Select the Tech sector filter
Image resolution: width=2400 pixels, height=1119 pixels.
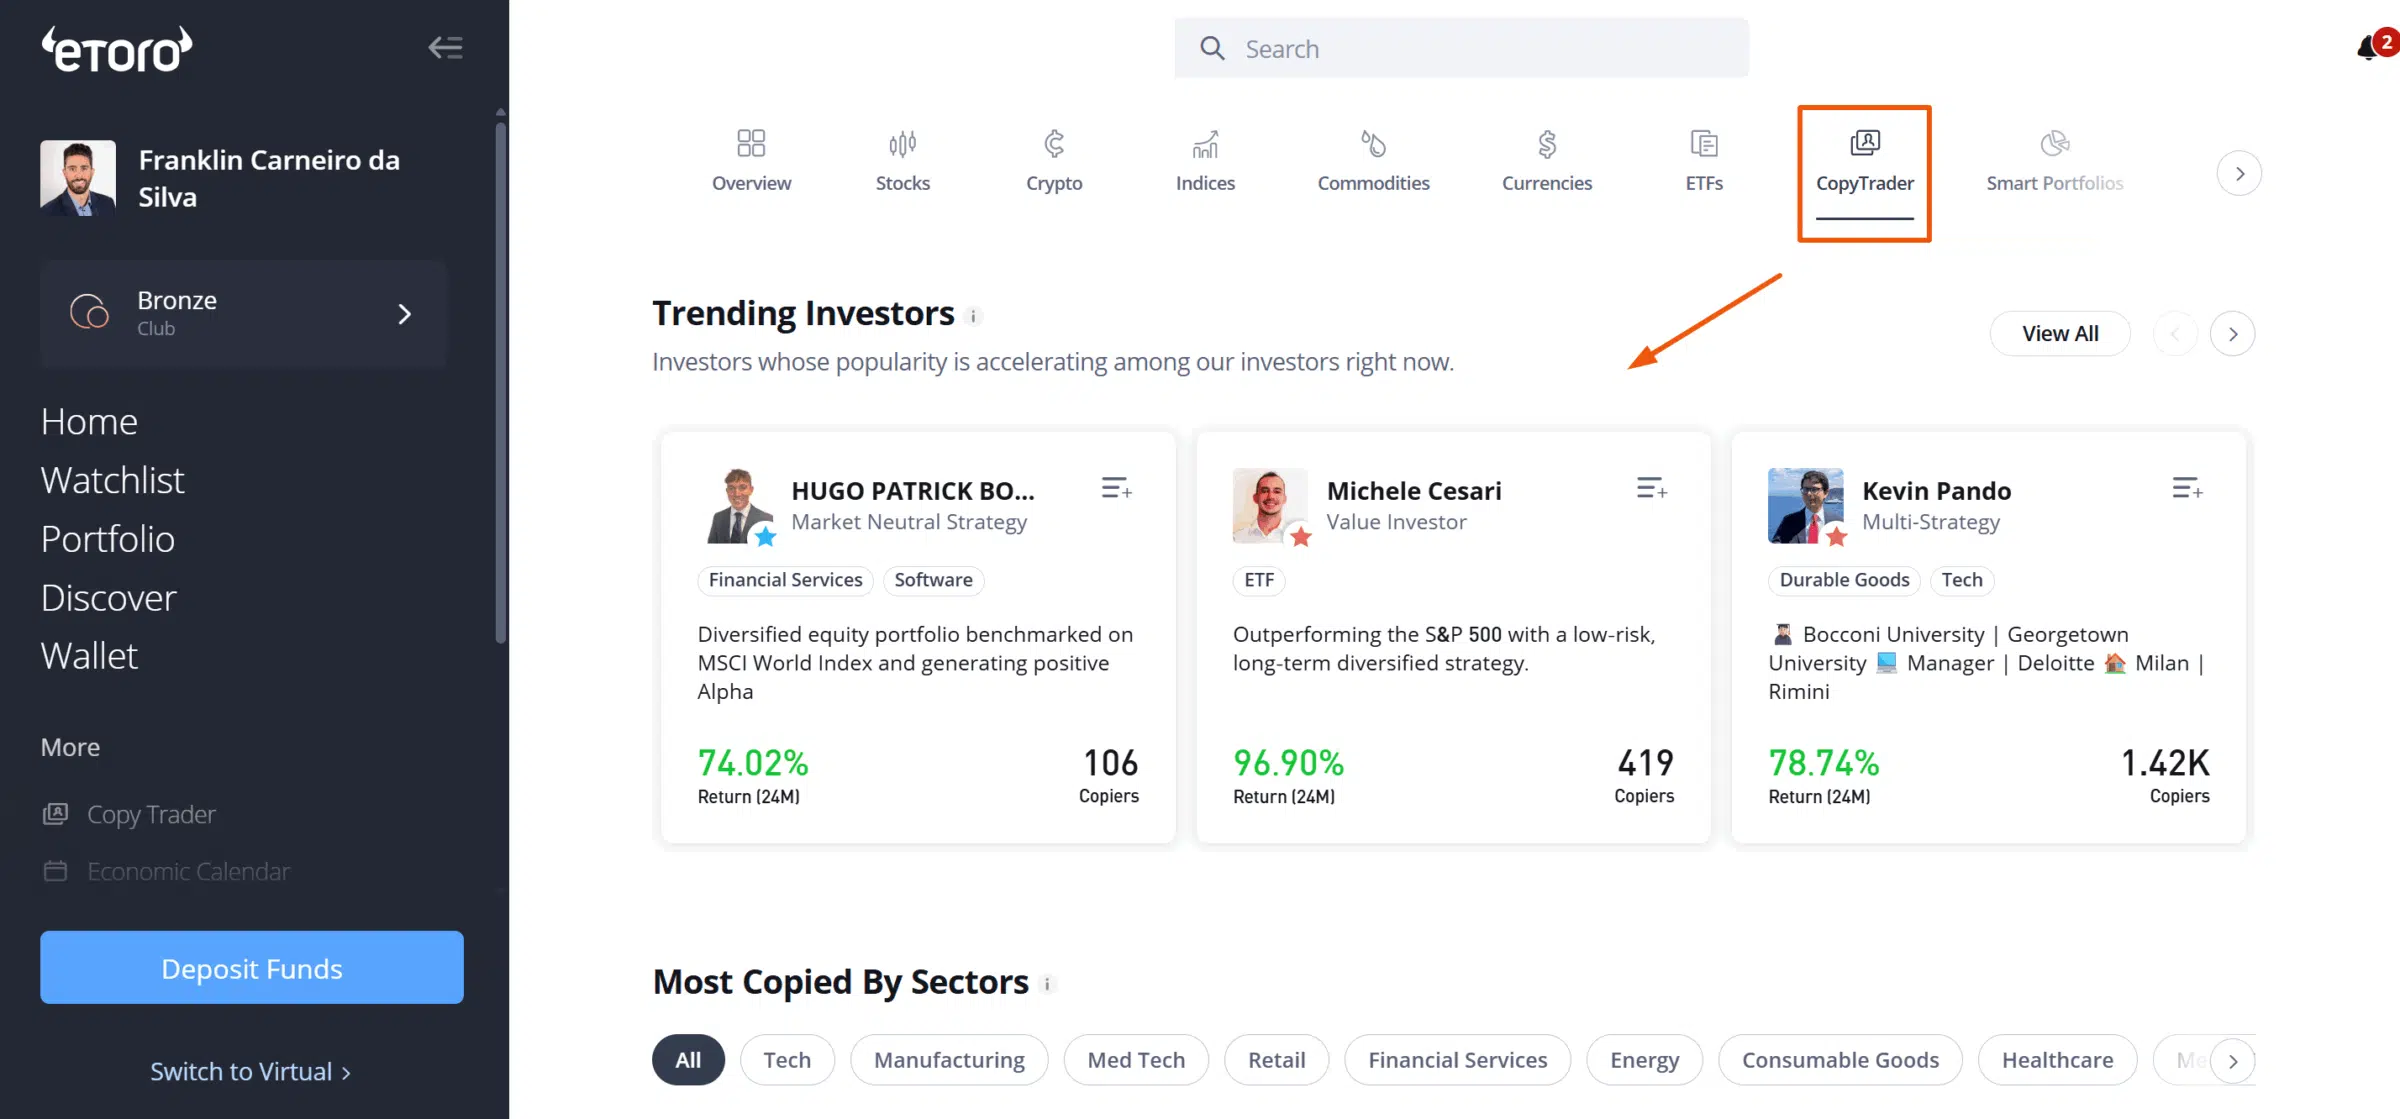point(787,1060)
